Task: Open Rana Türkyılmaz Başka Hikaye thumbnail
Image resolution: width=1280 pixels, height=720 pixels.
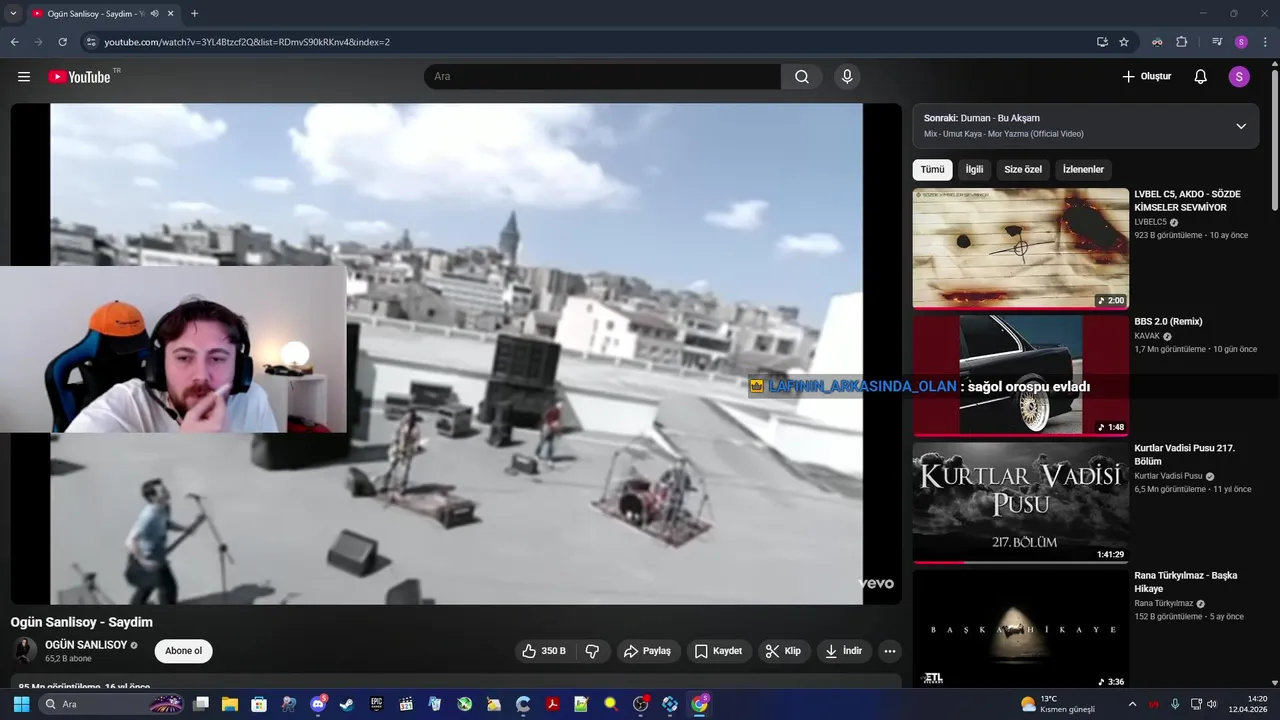Action: [1020, 630]
